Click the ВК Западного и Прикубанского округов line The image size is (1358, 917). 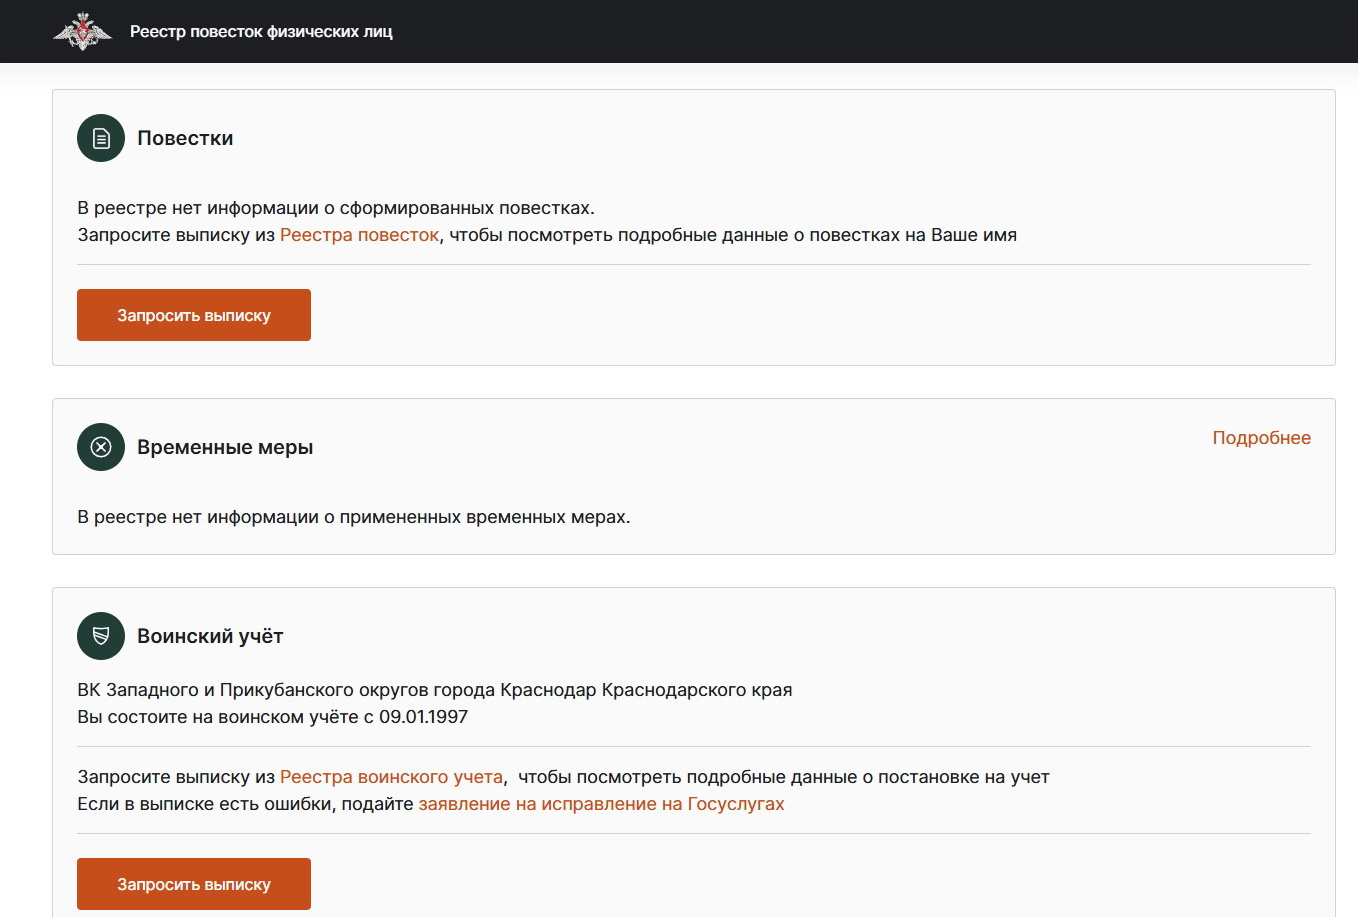434,690
